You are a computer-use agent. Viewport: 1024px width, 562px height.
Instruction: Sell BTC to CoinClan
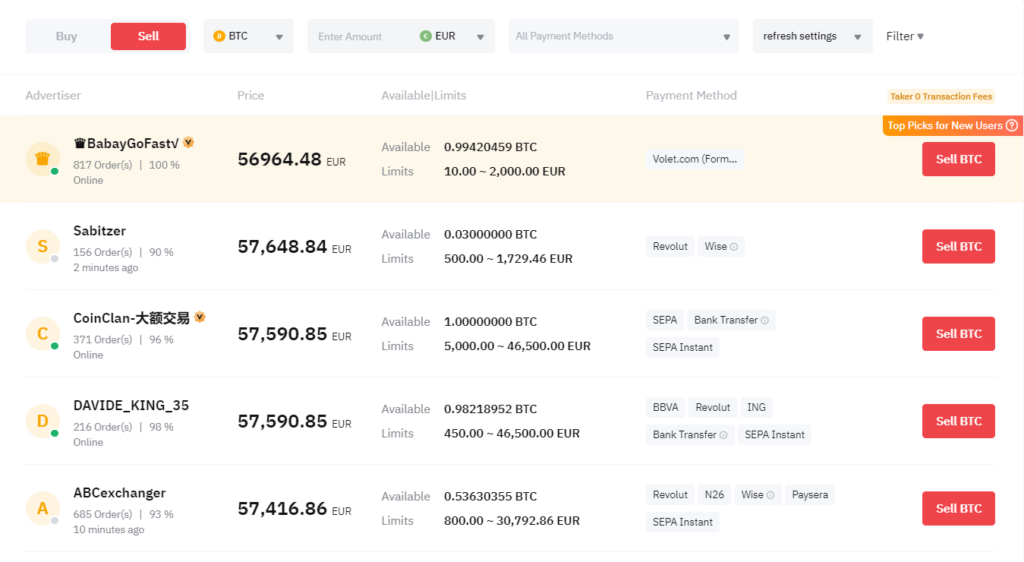click(x=958, y=334)
